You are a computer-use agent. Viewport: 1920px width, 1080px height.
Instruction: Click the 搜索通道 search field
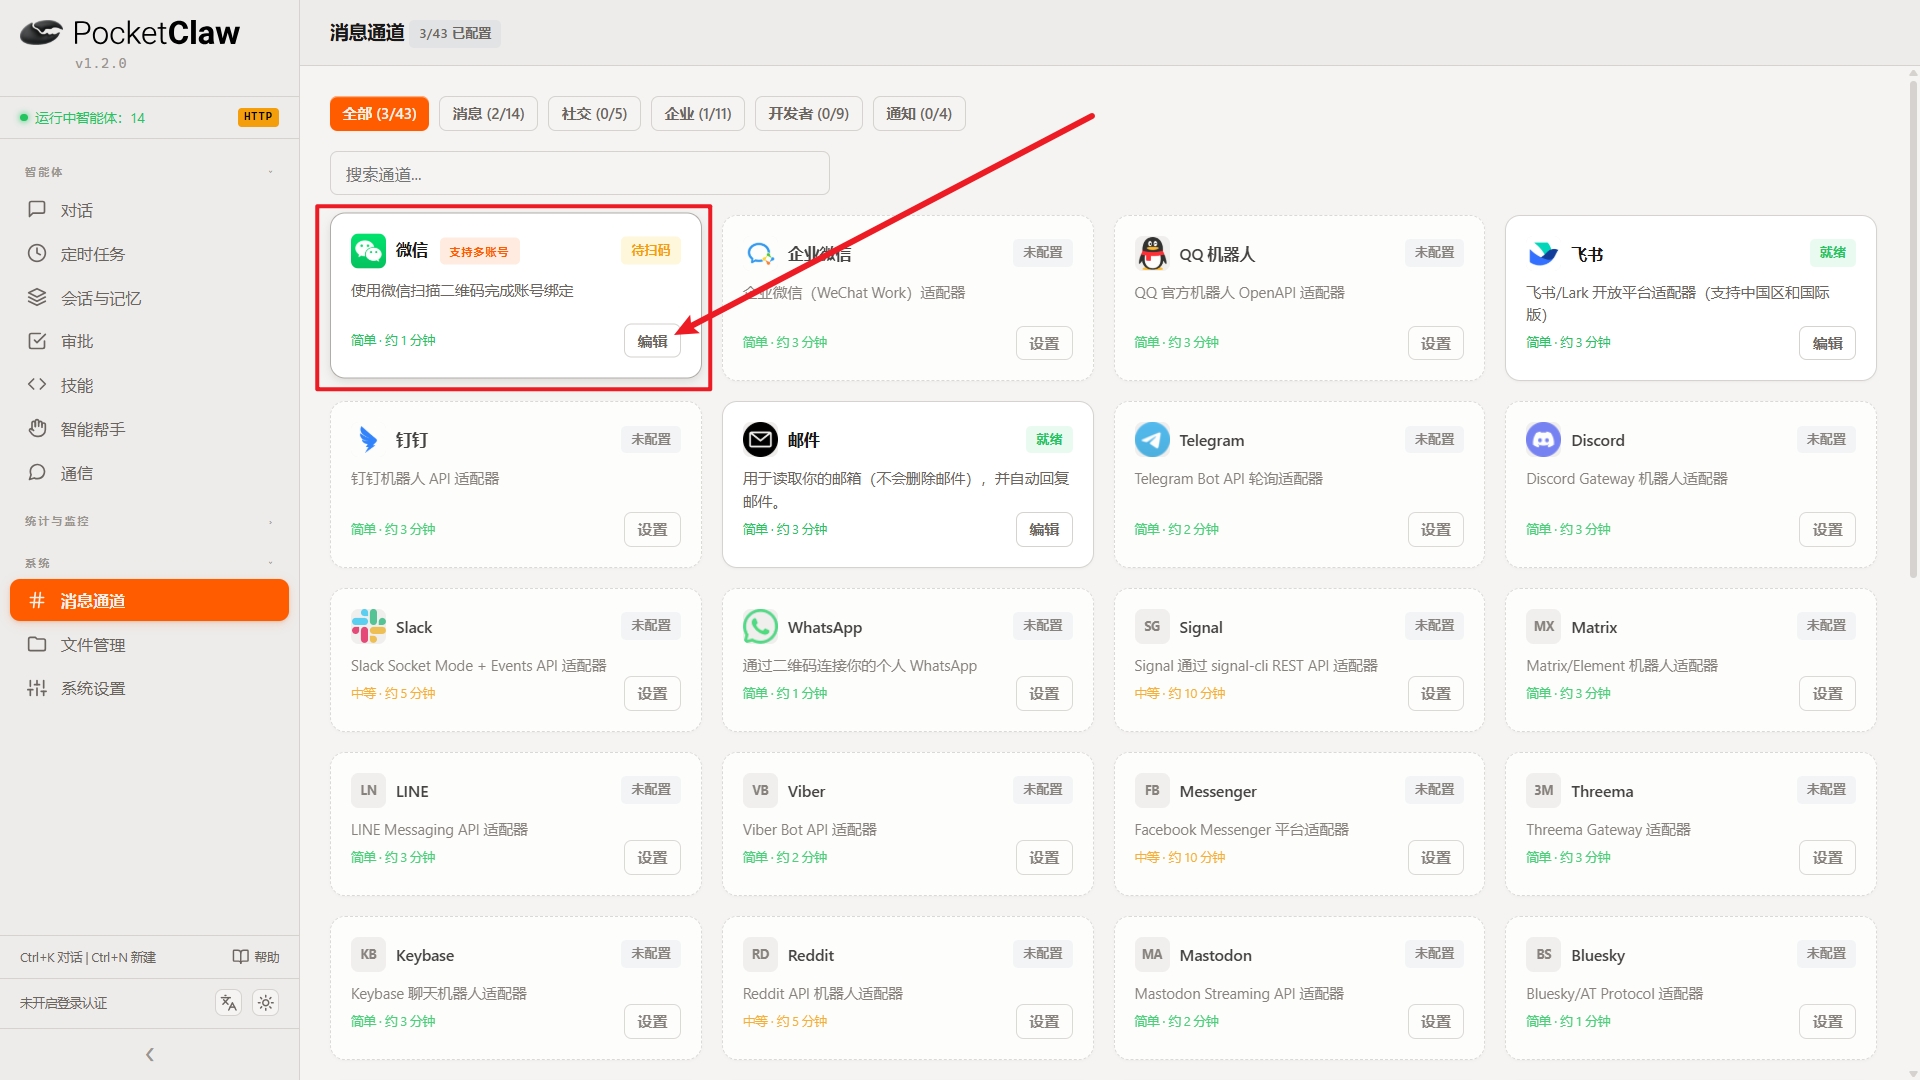point(580,174)
